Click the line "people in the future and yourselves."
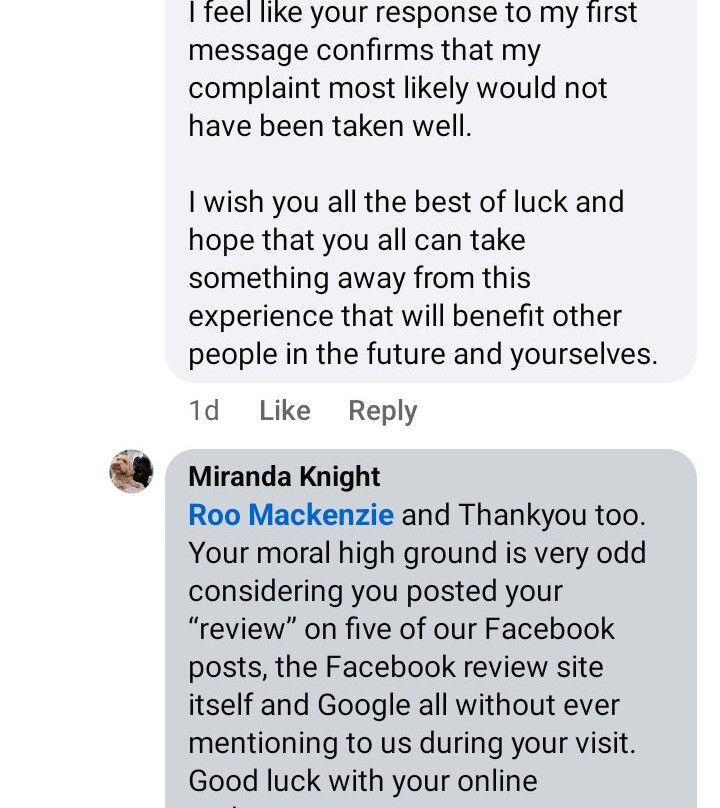The width and height of the screenshot is (720, 808). tap(423, 355)
